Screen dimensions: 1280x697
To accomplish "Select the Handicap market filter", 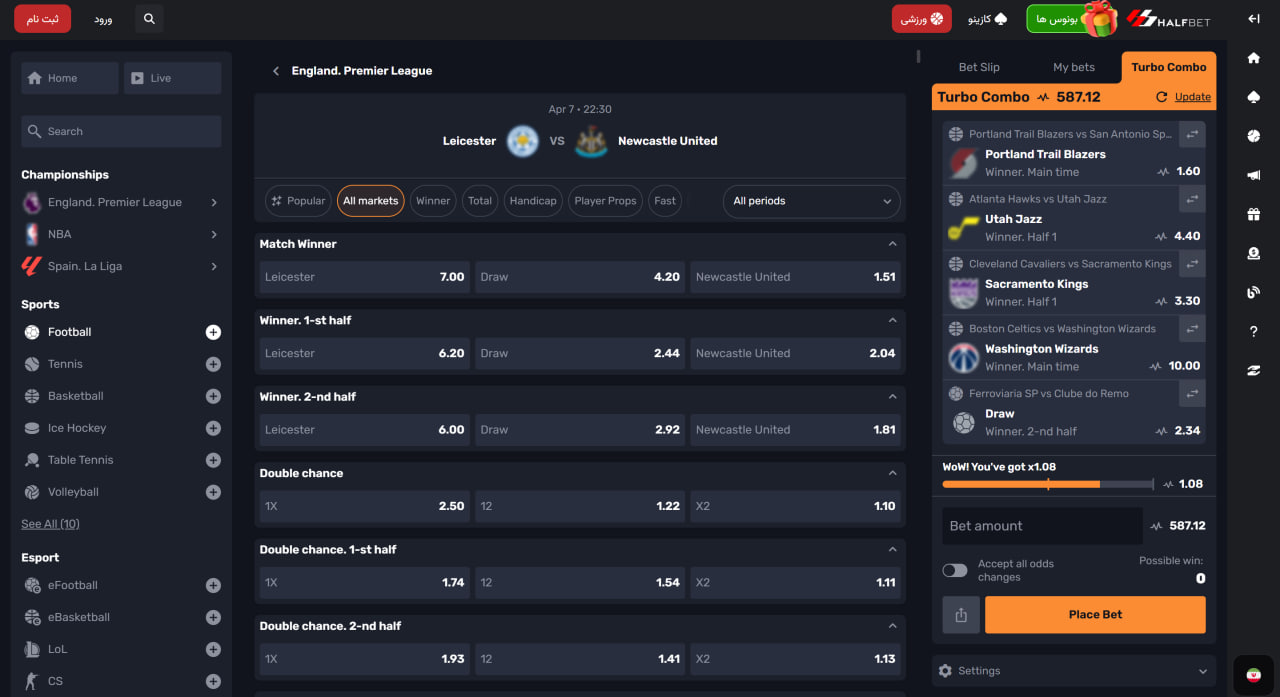I will pos(532,201).
